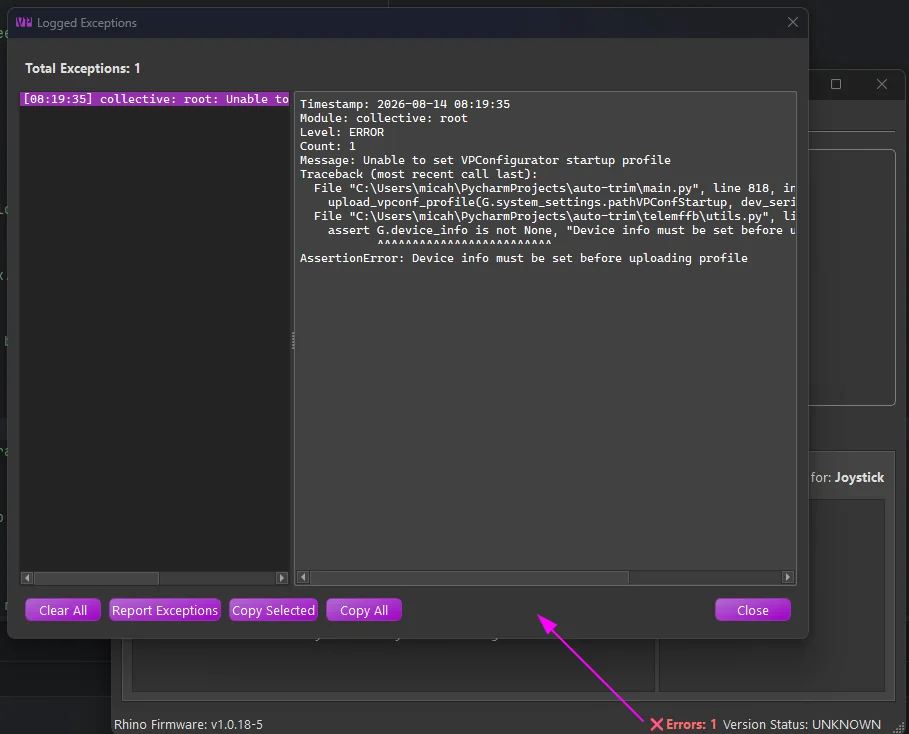The image size is (909, 734).
Task: Select the 08:19:35 collective exception entry
Action: 155,99
